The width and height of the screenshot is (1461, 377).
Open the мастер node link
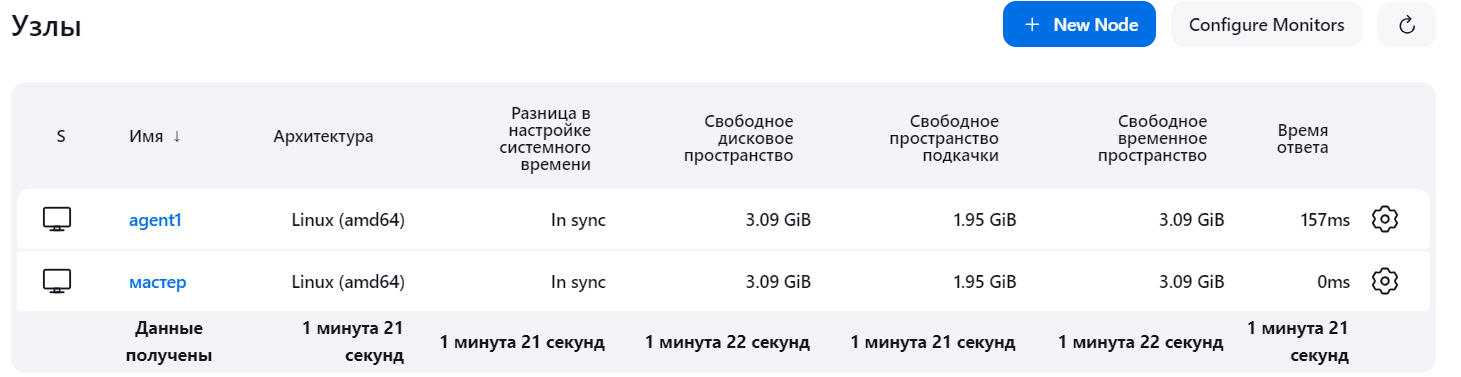(x=158, y=282)
